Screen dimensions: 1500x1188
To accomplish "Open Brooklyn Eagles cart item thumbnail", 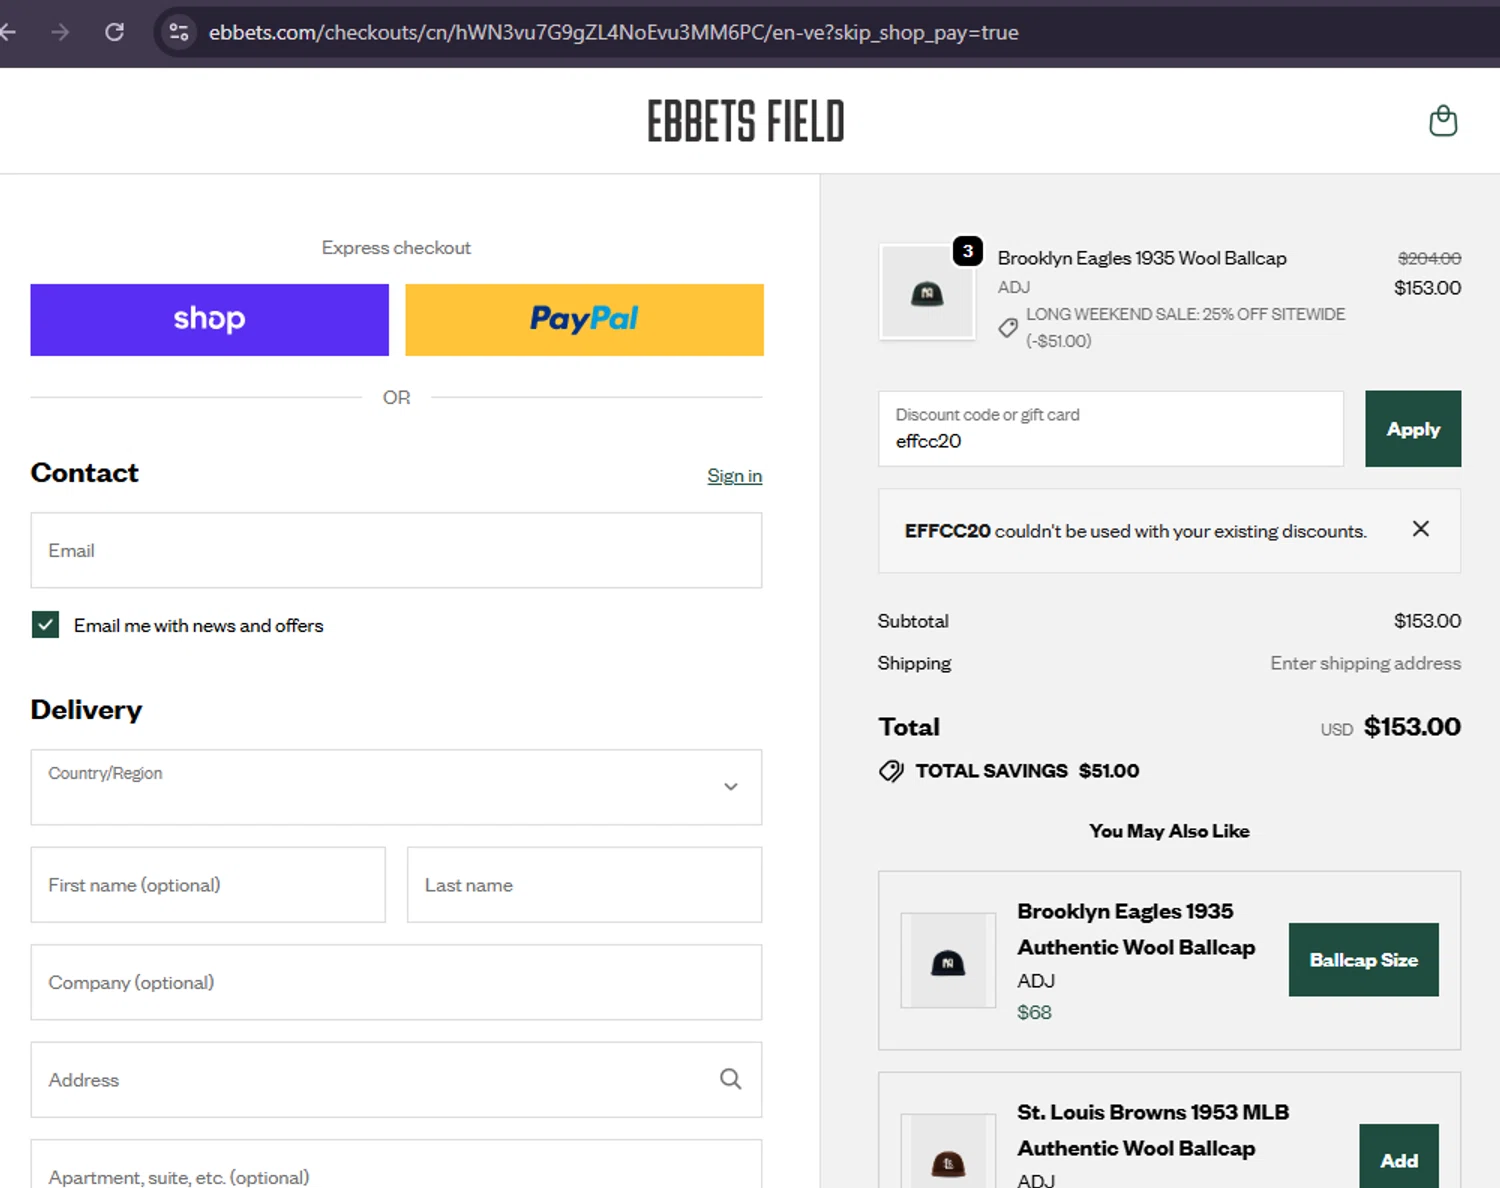I will click(927, 292).
